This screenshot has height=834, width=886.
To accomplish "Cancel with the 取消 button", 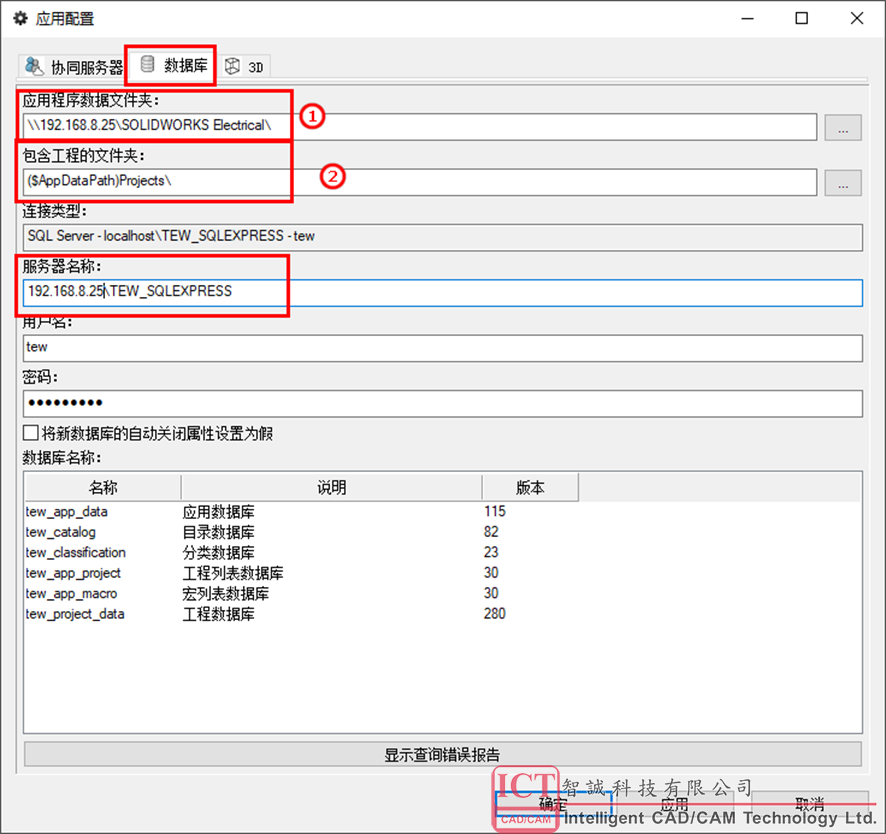I will click(x=810, y=804).
